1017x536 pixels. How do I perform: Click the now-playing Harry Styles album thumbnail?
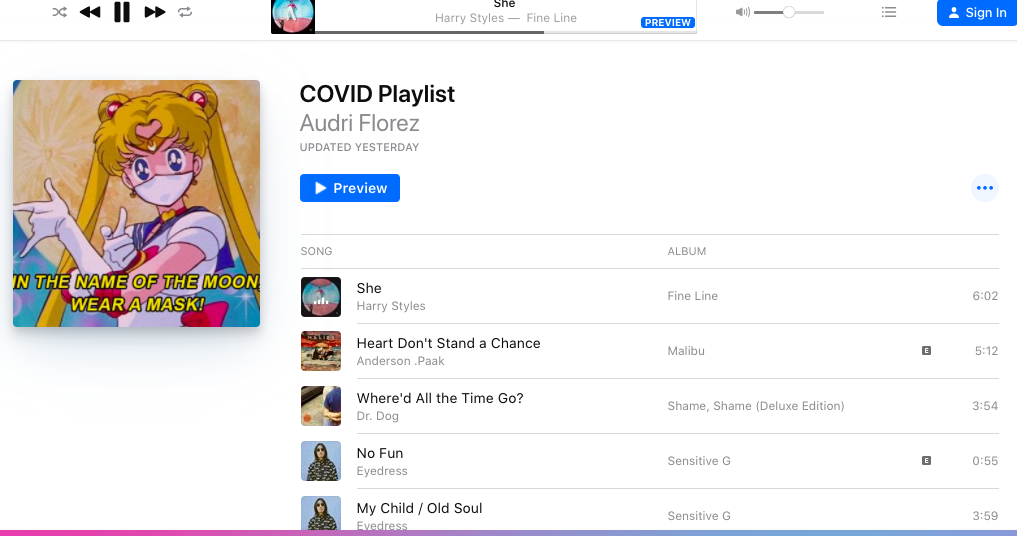click(293, 17)
